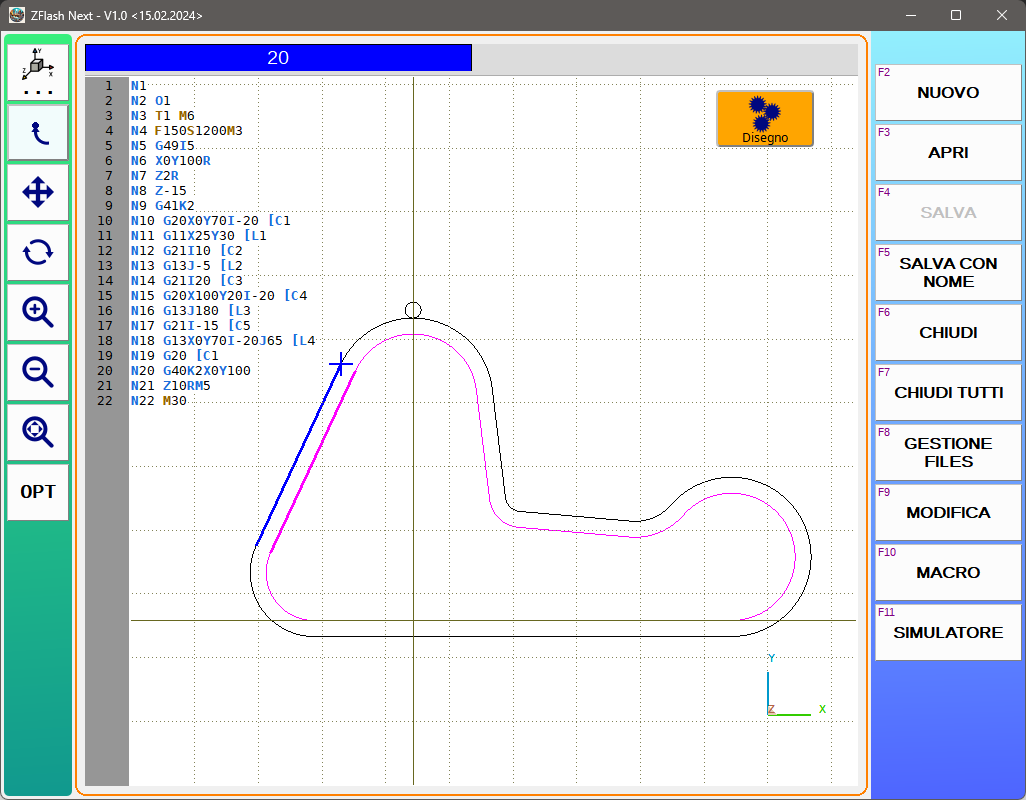The height and width of the screenshot is (800, 1026).
Task: Select the pan/move arrows tool
Action: point(38,192)
